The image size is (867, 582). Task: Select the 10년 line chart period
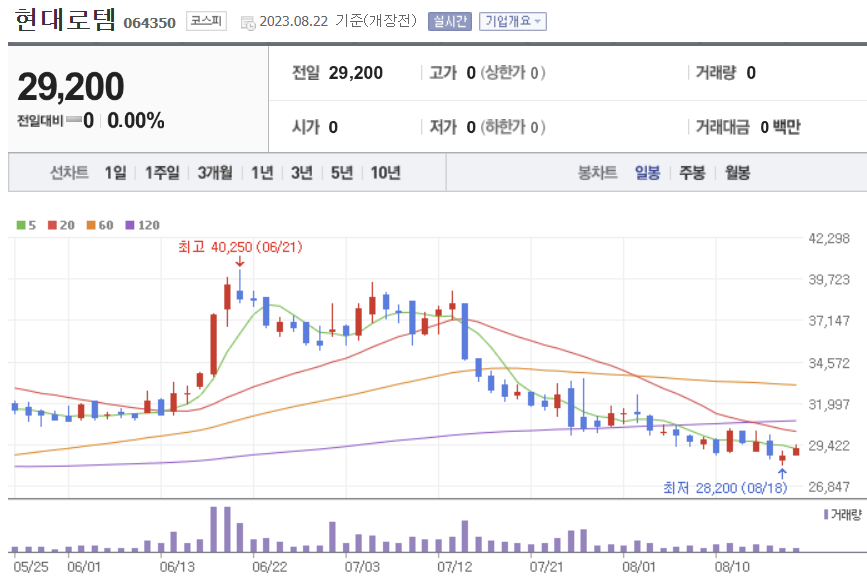(x=385, y=173)
